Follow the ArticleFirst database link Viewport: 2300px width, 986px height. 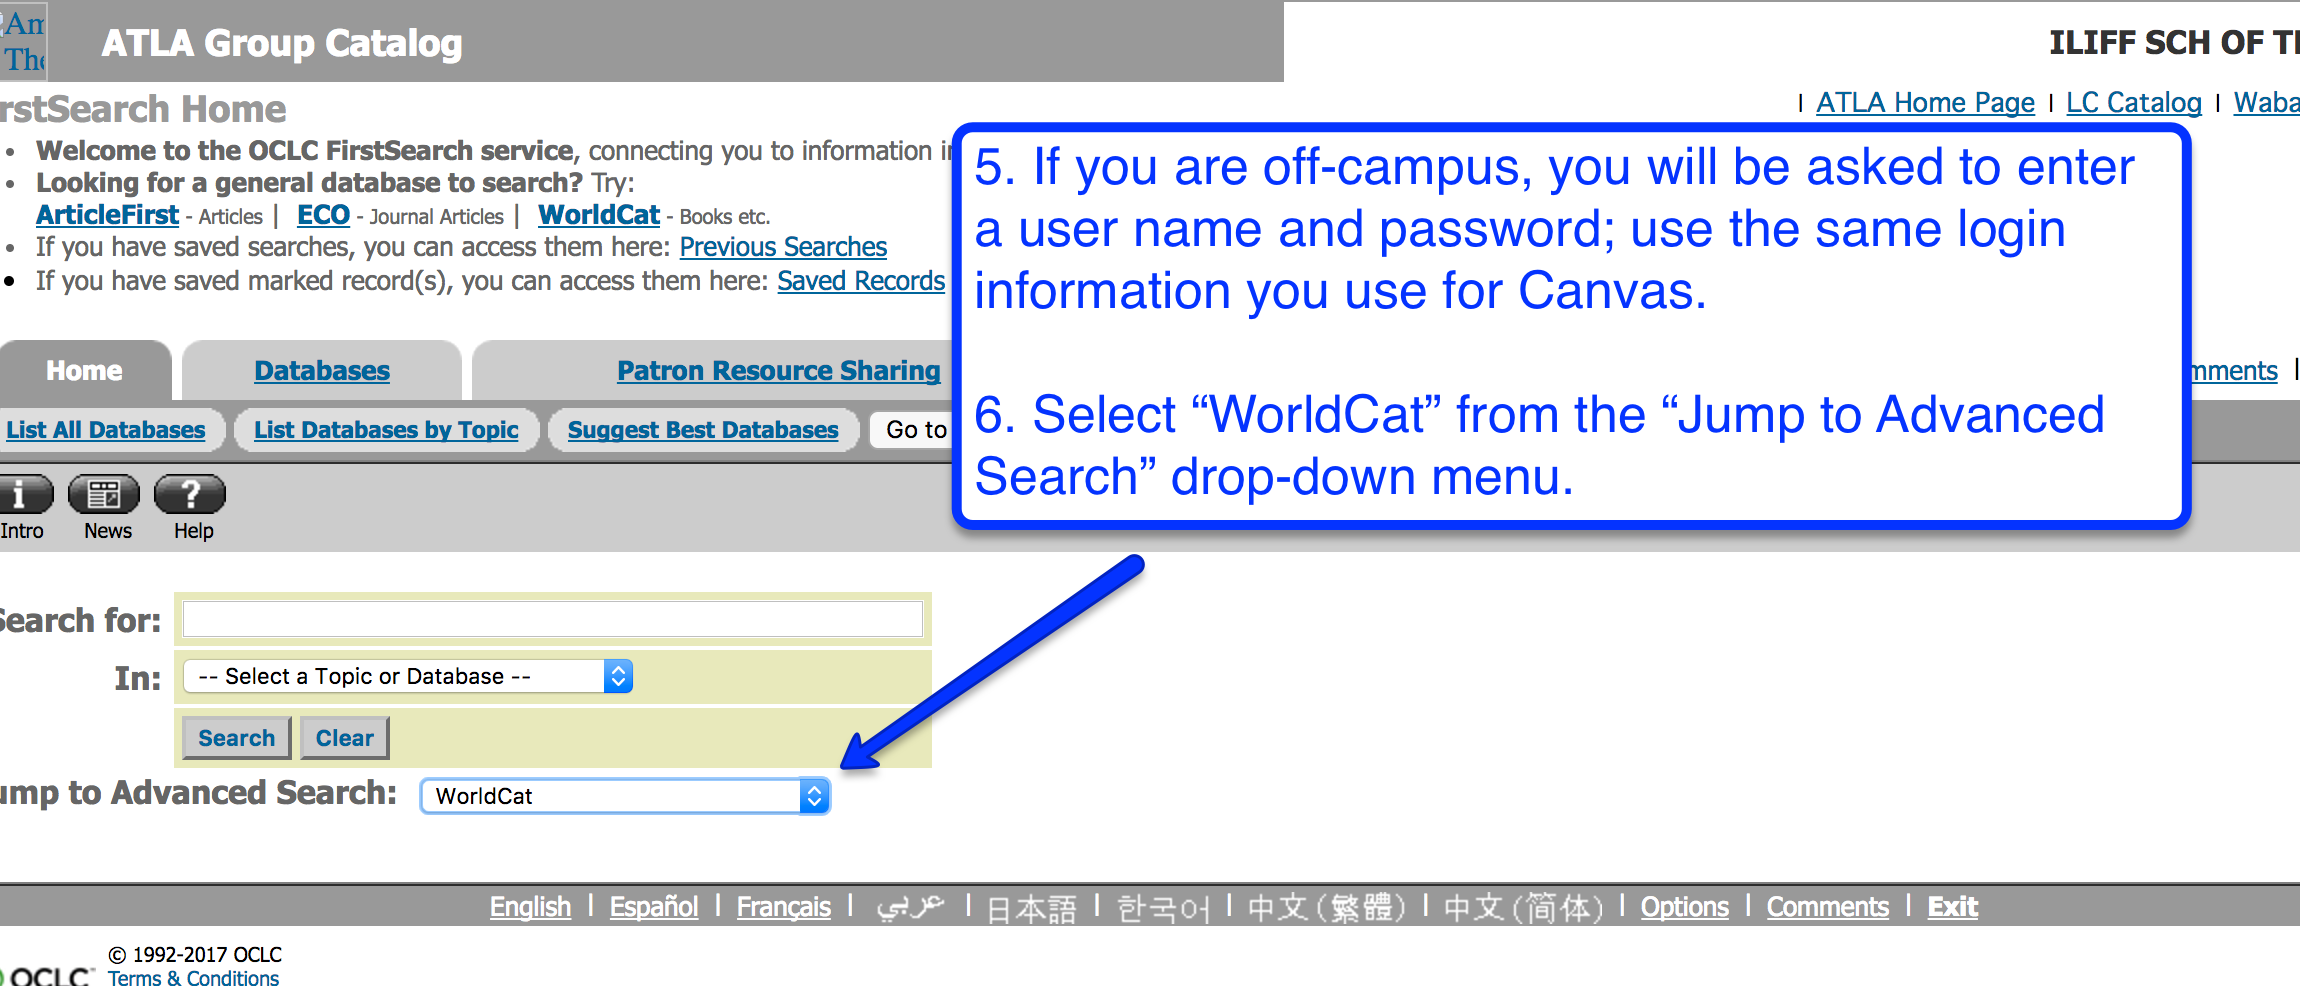tap(107, 216)
